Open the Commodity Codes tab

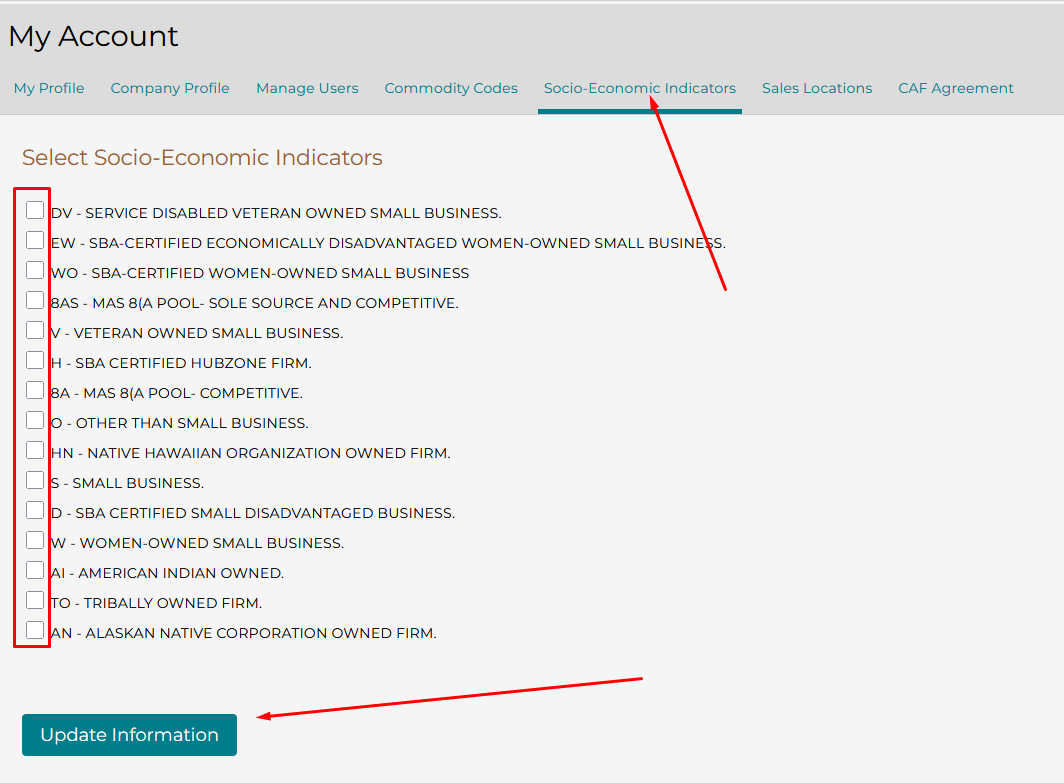tap(451, 88)
